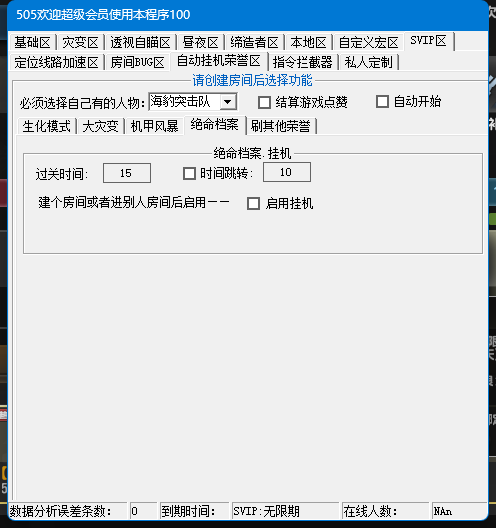The image size is (496, 528).
Task: Select the 私人定制 tab
Action: point(368,62)
